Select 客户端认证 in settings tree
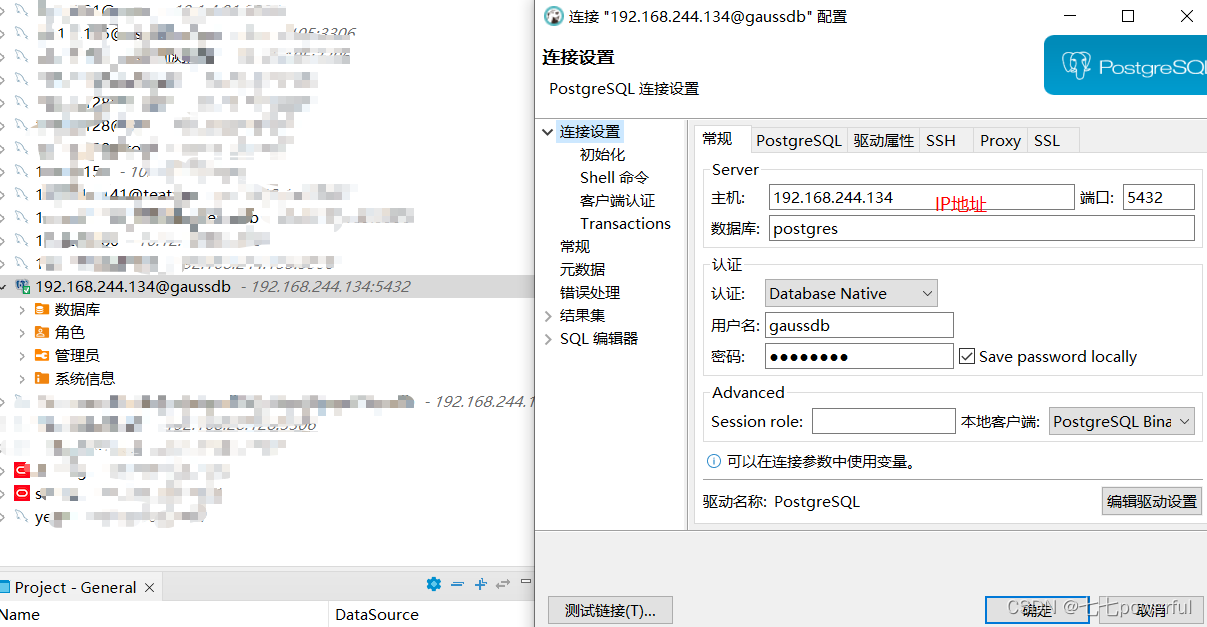 (x=617, y=201)
